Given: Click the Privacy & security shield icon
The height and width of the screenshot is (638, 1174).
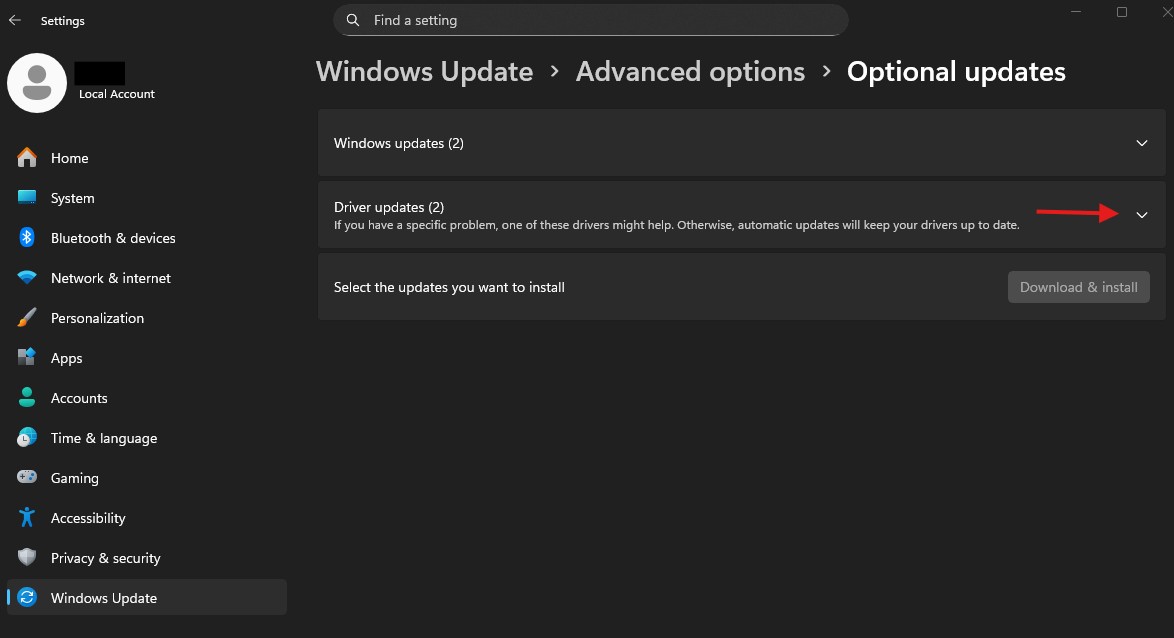Looking at the screenshot, I should pyautogui.click(x=26, y=558).
